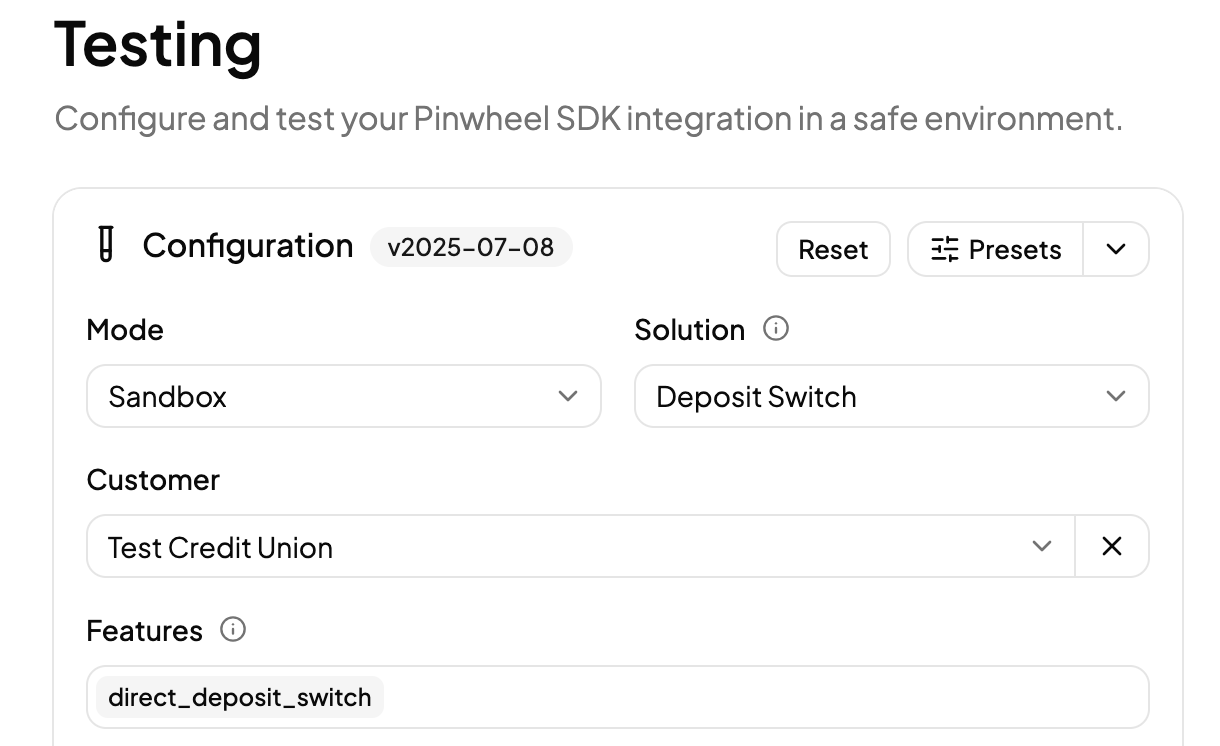Click the Presets button
Screen dimensions: 1220x746
(995, 249)
